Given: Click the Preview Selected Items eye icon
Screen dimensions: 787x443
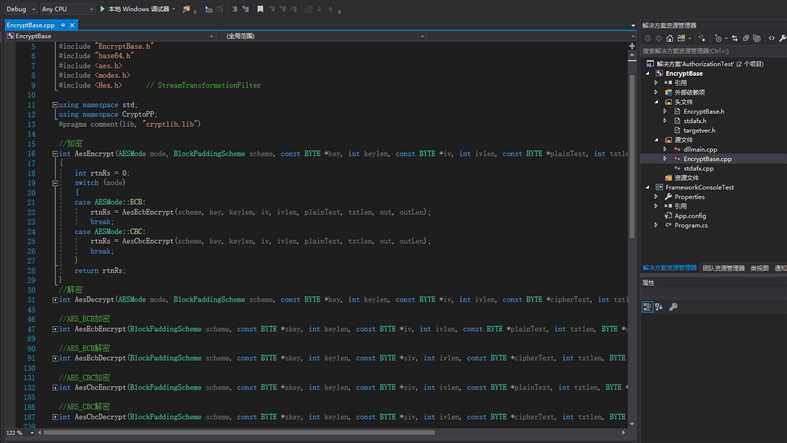Looking at the screenshot, I should (x=771, y=38).
